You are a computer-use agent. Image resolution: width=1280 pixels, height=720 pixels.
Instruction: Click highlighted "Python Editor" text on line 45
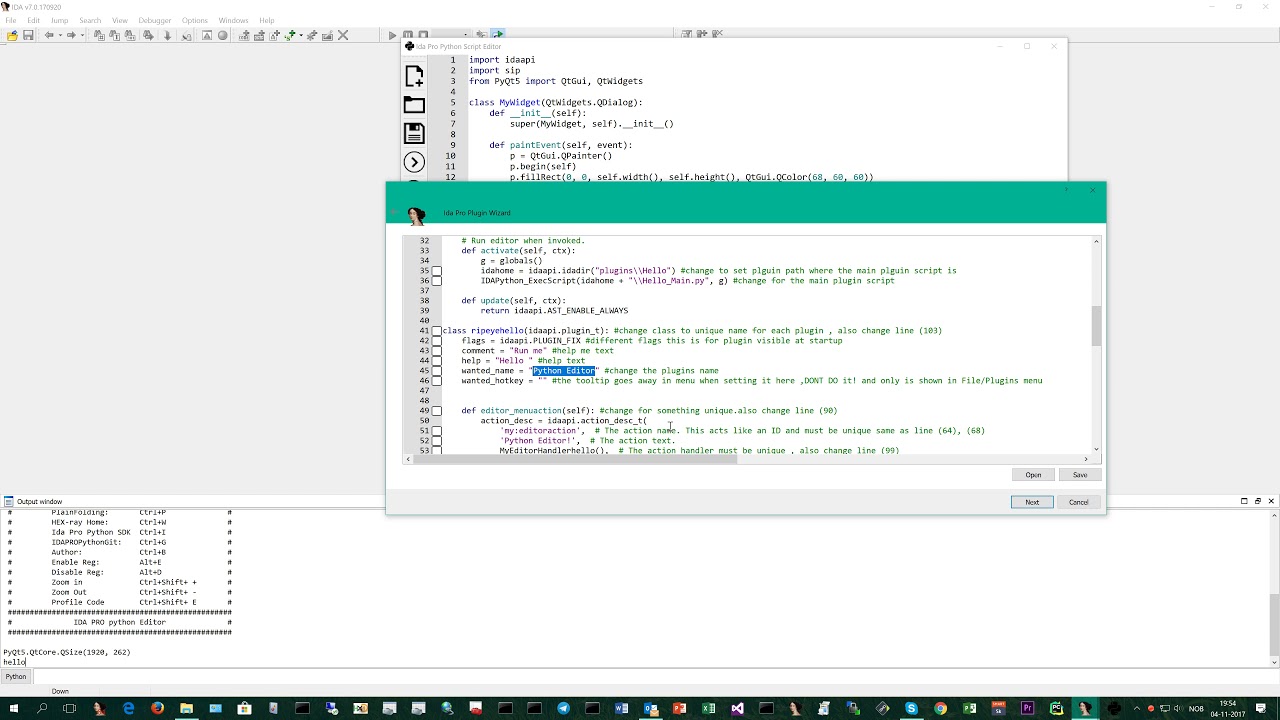click(564, 371)
